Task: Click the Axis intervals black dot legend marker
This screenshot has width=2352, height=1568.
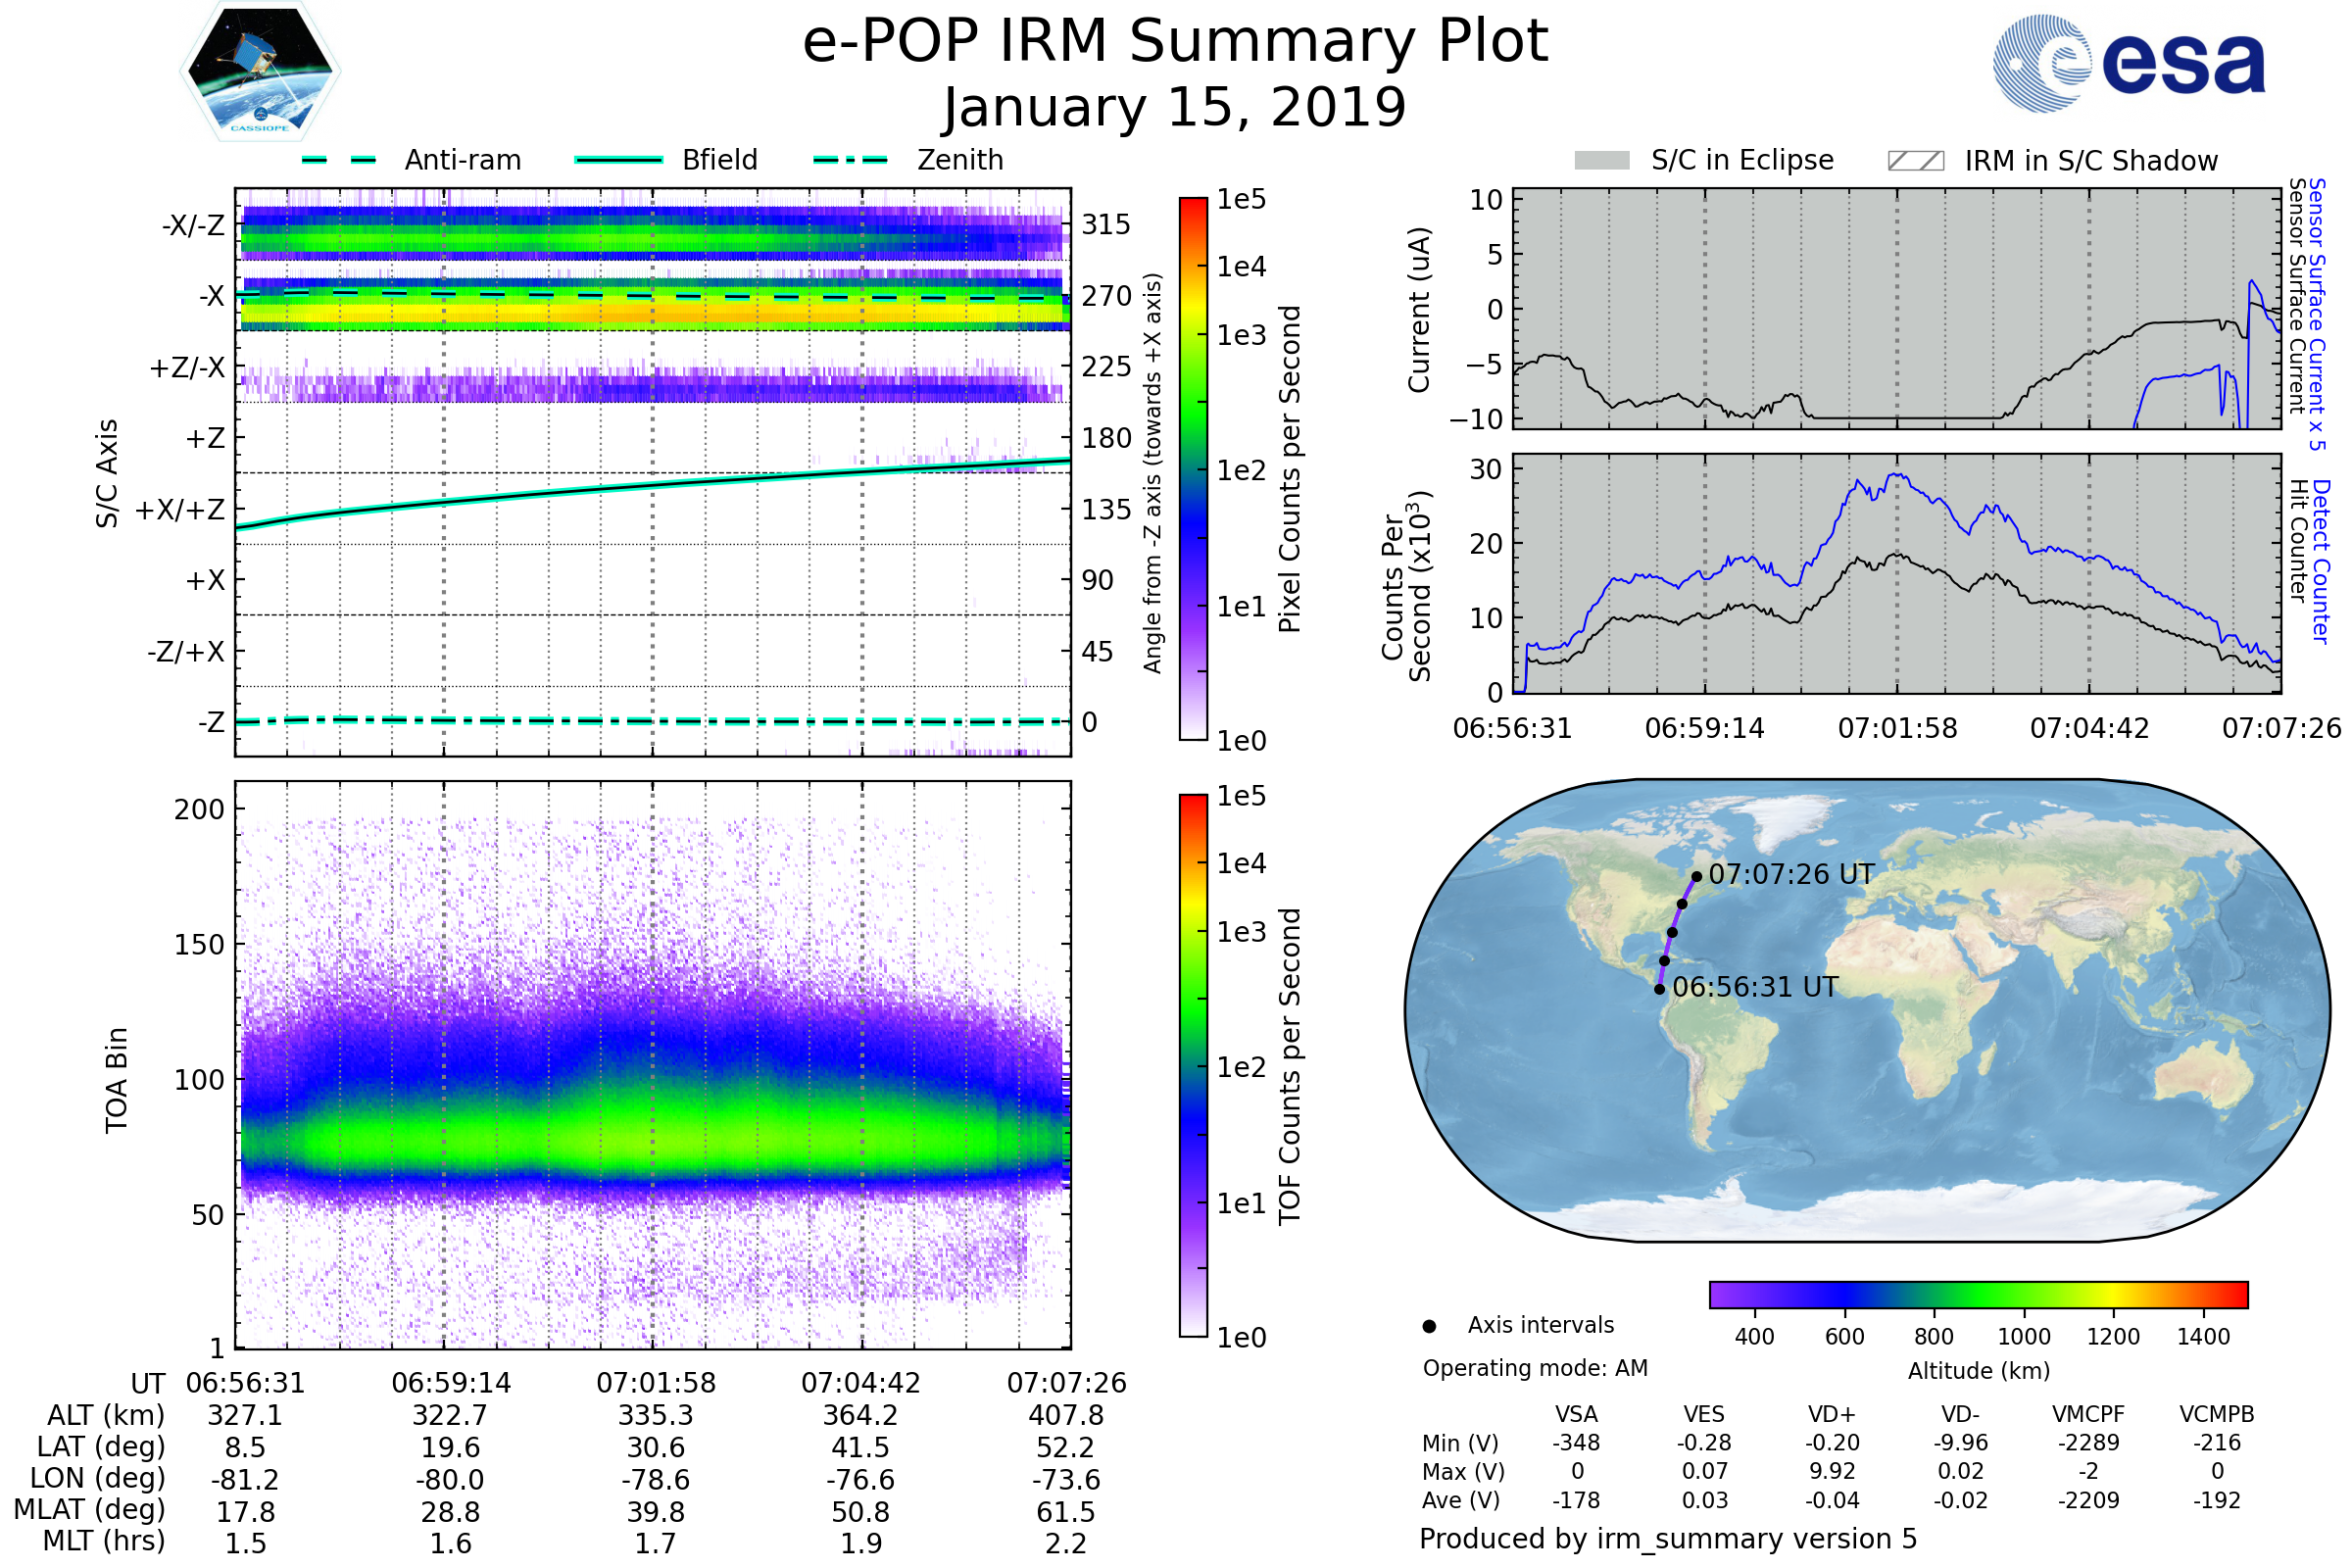Action: pyautogui.click(x=1429, y=1326)
